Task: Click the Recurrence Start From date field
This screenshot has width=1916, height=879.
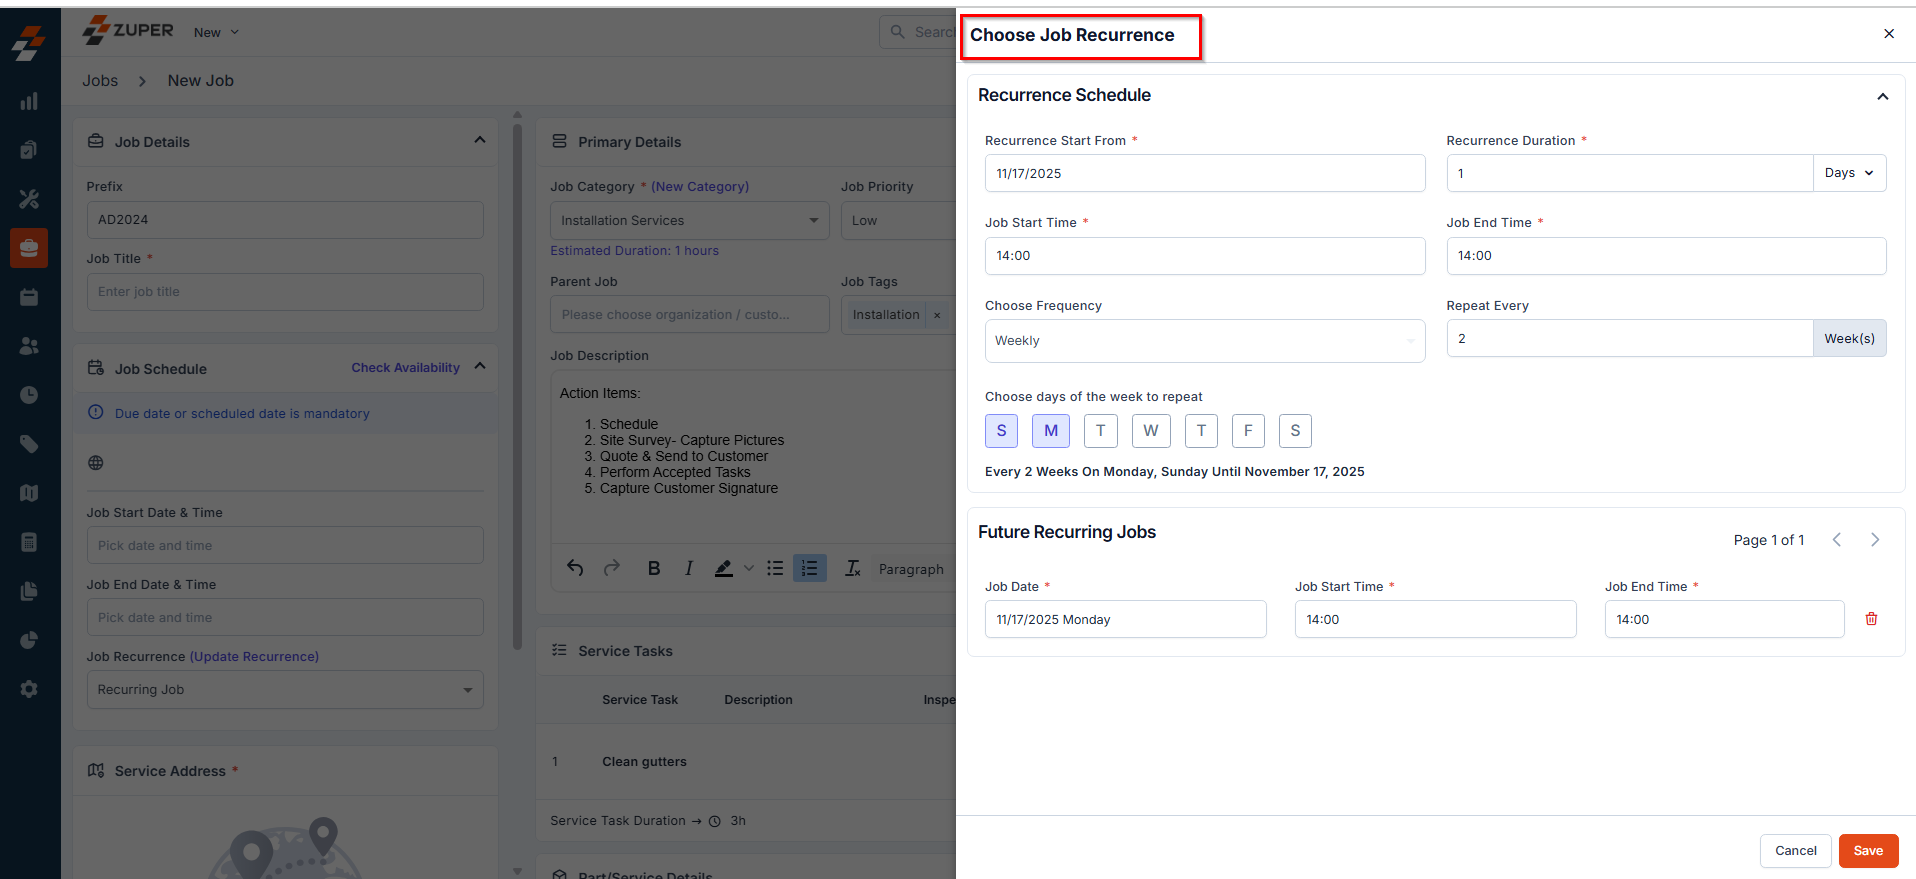Action: (x=1205, y=173)
